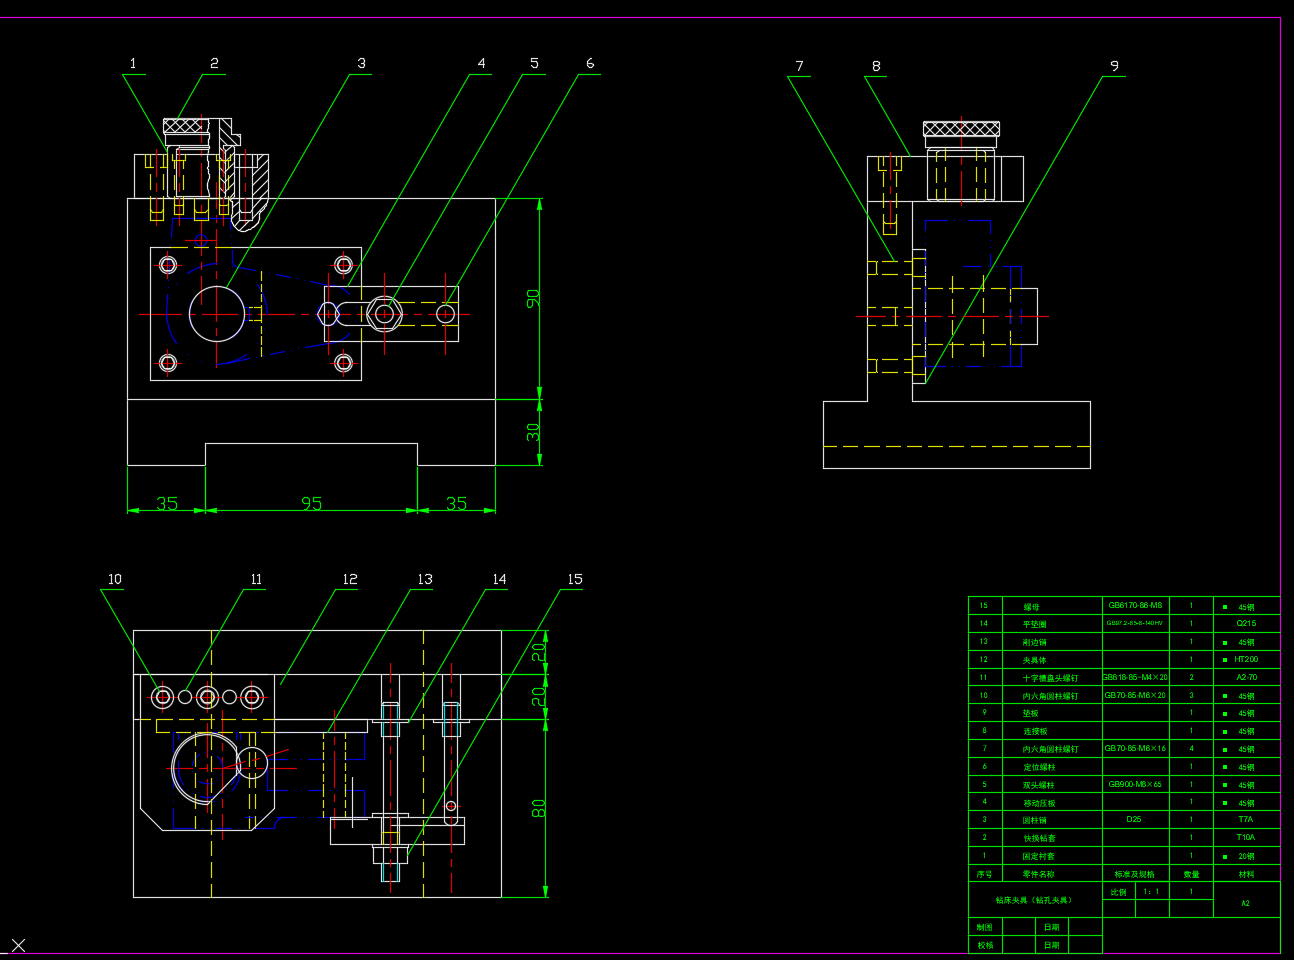Click the large circular hole in front view
Image resolution: width=1294 pixels, height=960 pixels.
tap(217, 314)
